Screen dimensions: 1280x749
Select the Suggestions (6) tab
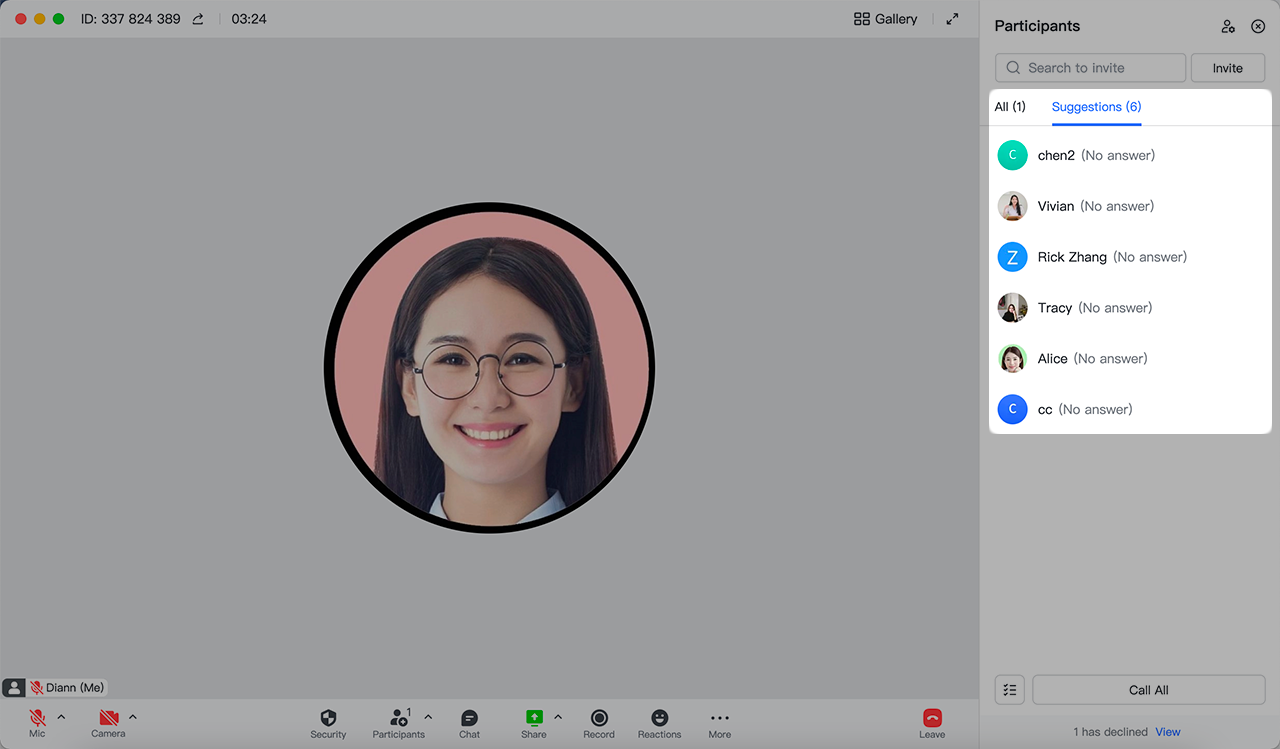pos(1096,106)
